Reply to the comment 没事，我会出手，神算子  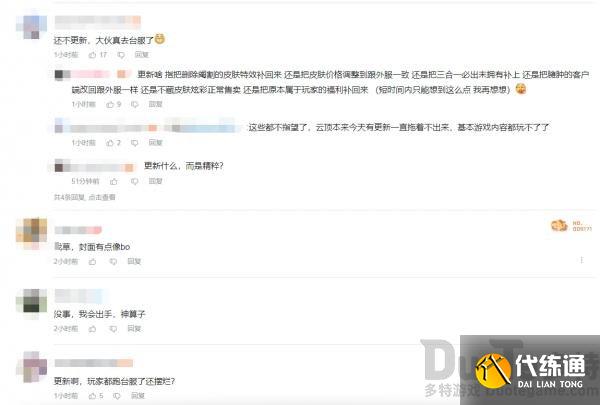134,328
